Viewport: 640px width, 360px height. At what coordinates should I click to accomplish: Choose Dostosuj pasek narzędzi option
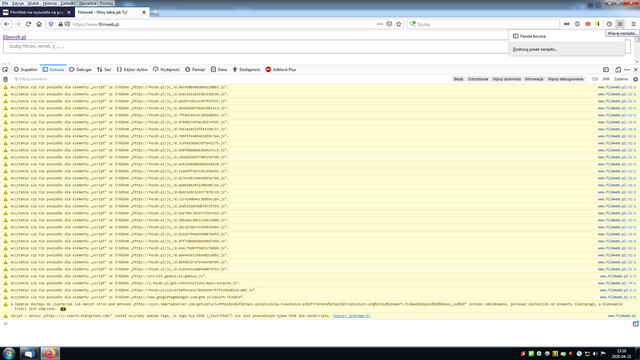pyautogui.click(x=567, y=49)
